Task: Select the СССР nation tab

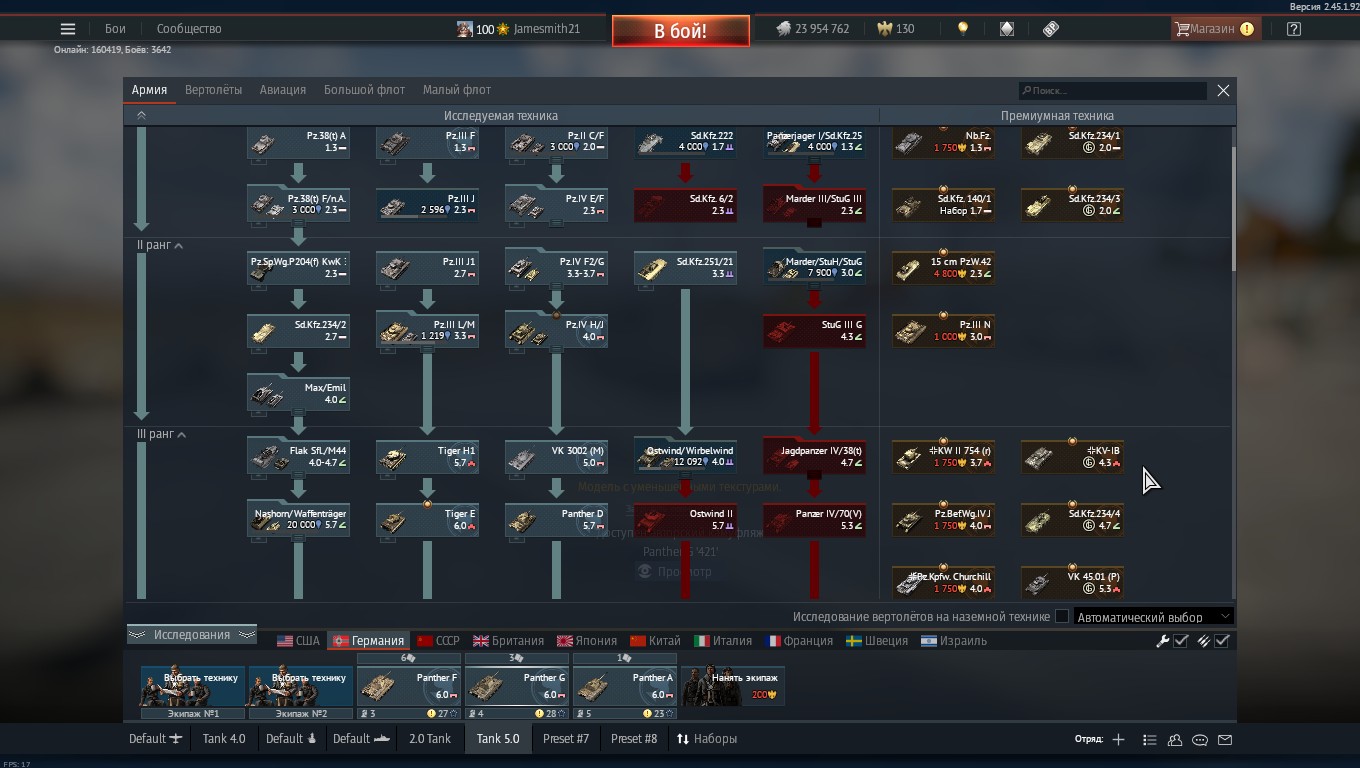Action: tap(438, 641)
